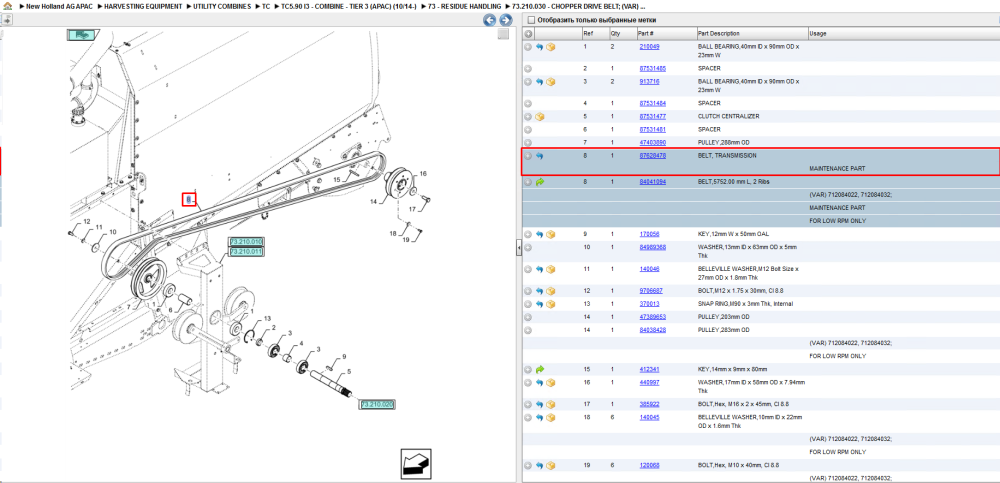
Task: Click the box icon for ref 9 KEY
Action: [x=550, y=234]
